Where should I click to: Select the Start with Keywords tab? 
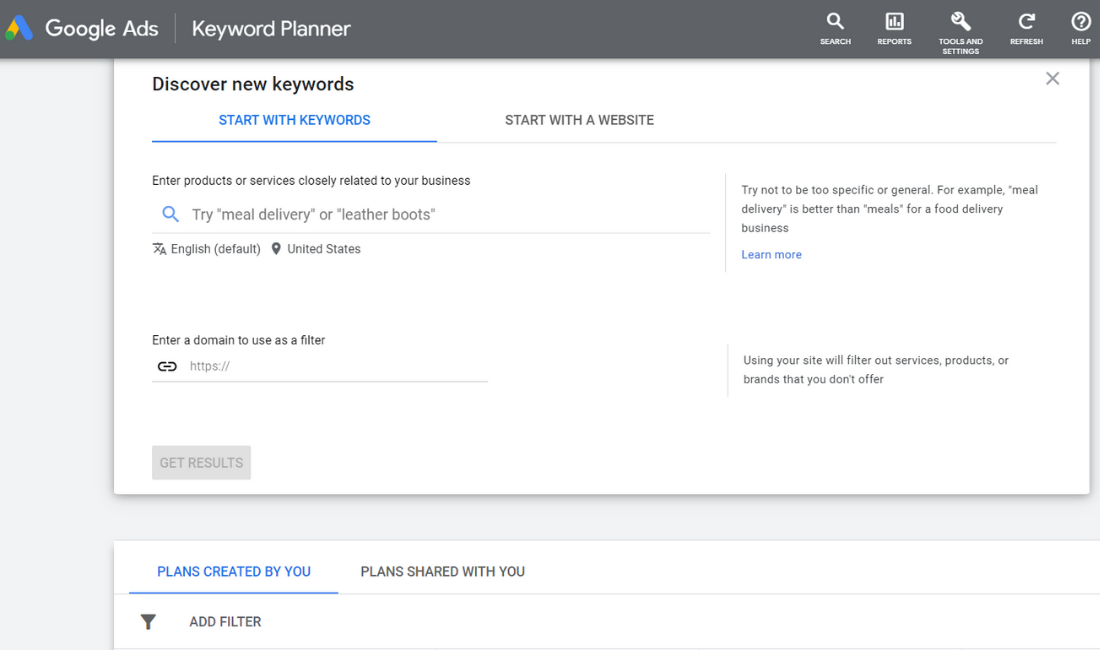click(x=294, y=120)
